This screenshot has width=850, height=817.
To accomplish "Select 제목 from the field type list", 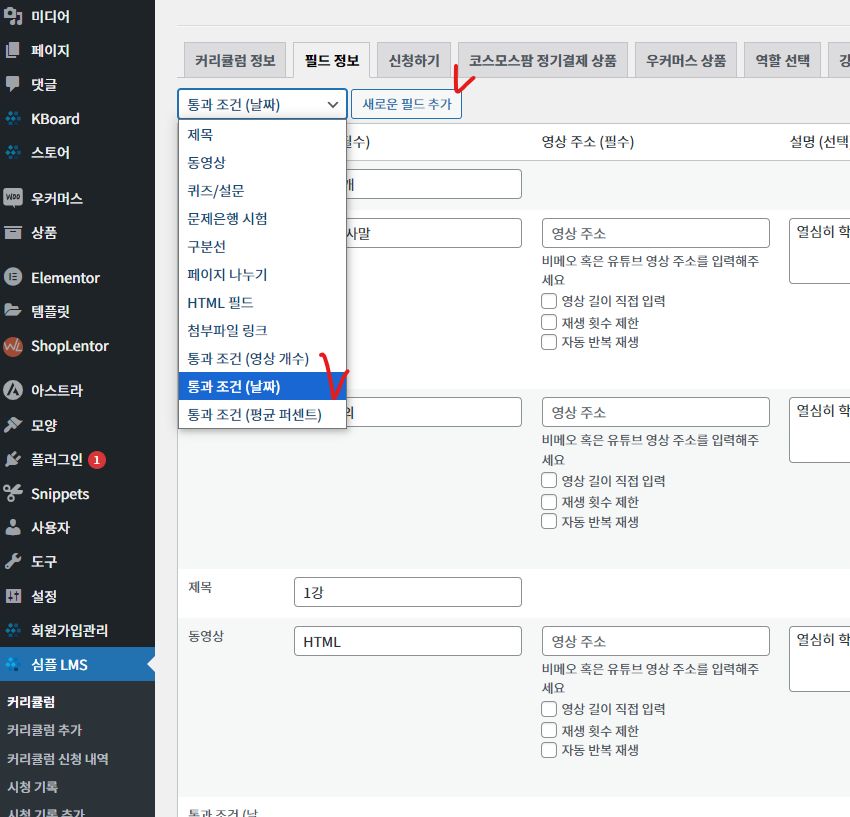I will coord(262,134).
